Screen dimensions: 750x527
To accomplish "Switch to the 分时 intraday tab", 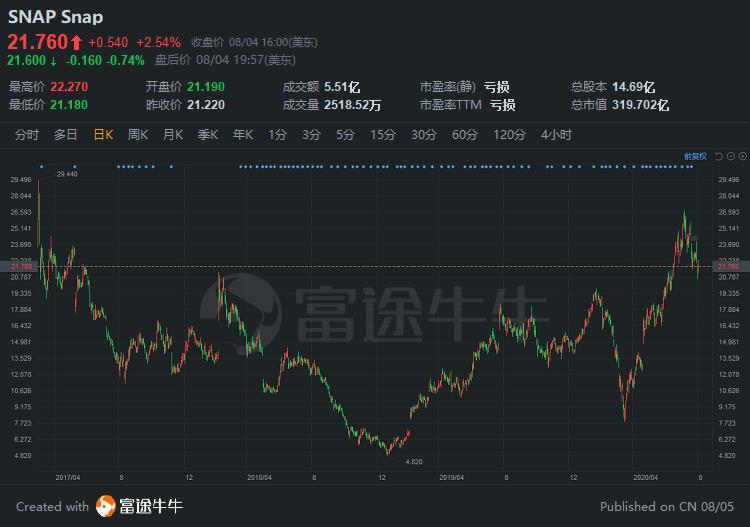I will (x=27, y=135).
